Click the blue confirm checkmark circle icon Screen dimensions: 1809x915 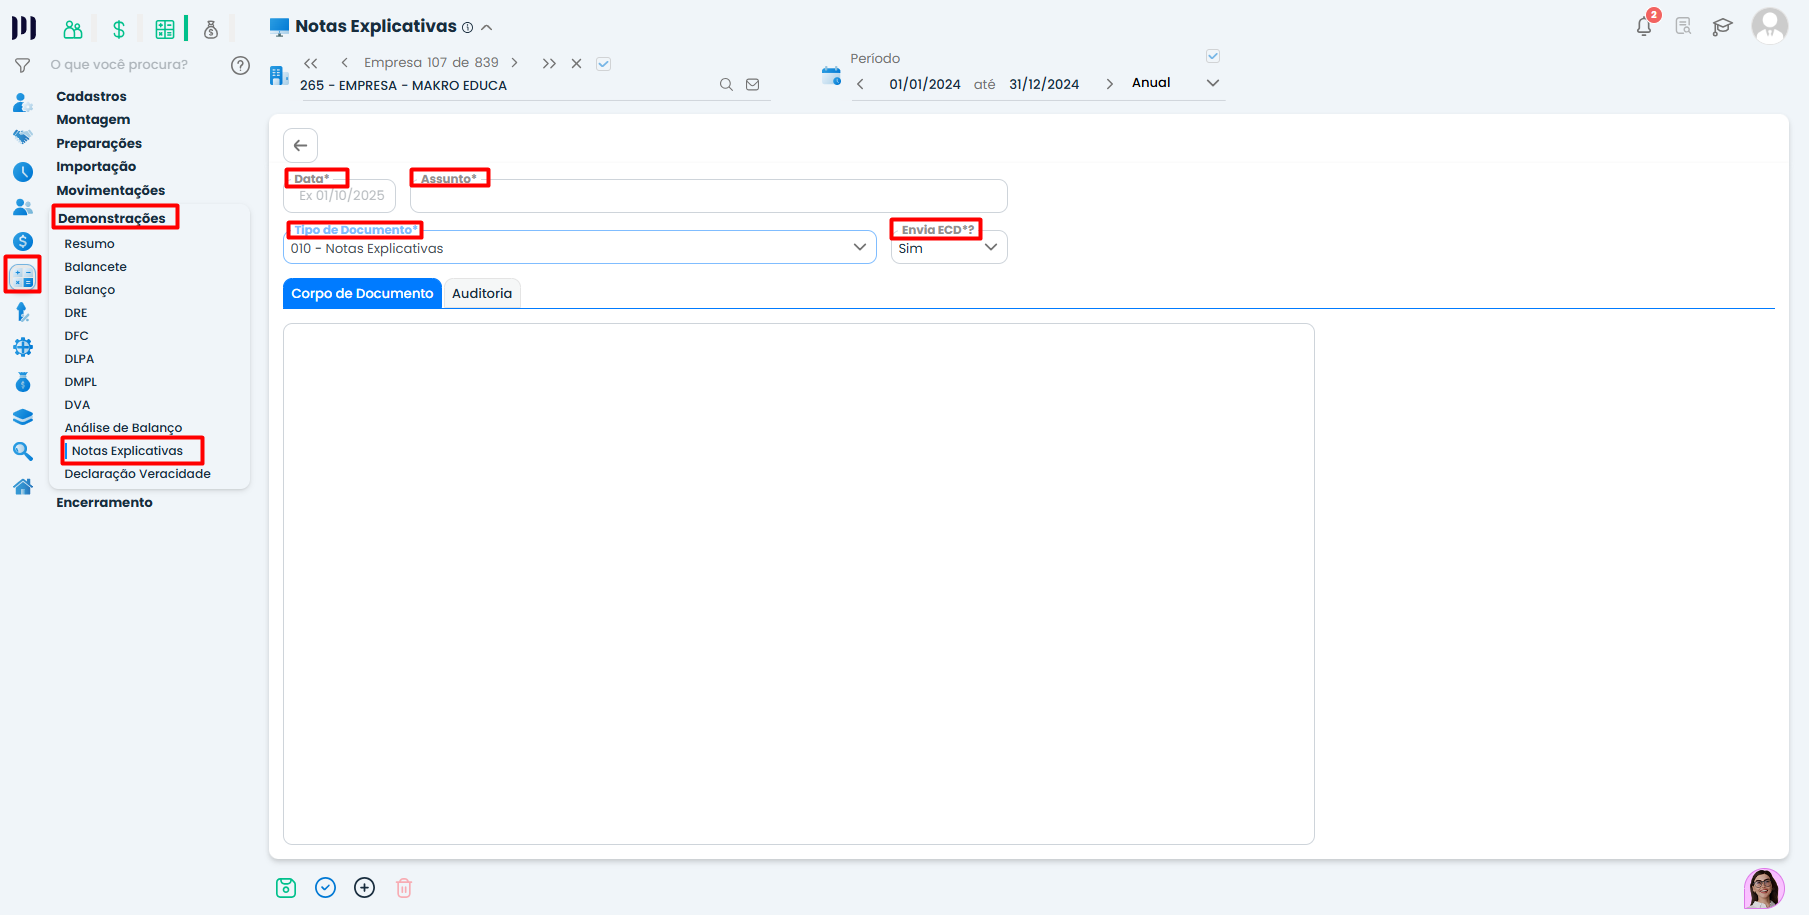[x=325, y=888]
